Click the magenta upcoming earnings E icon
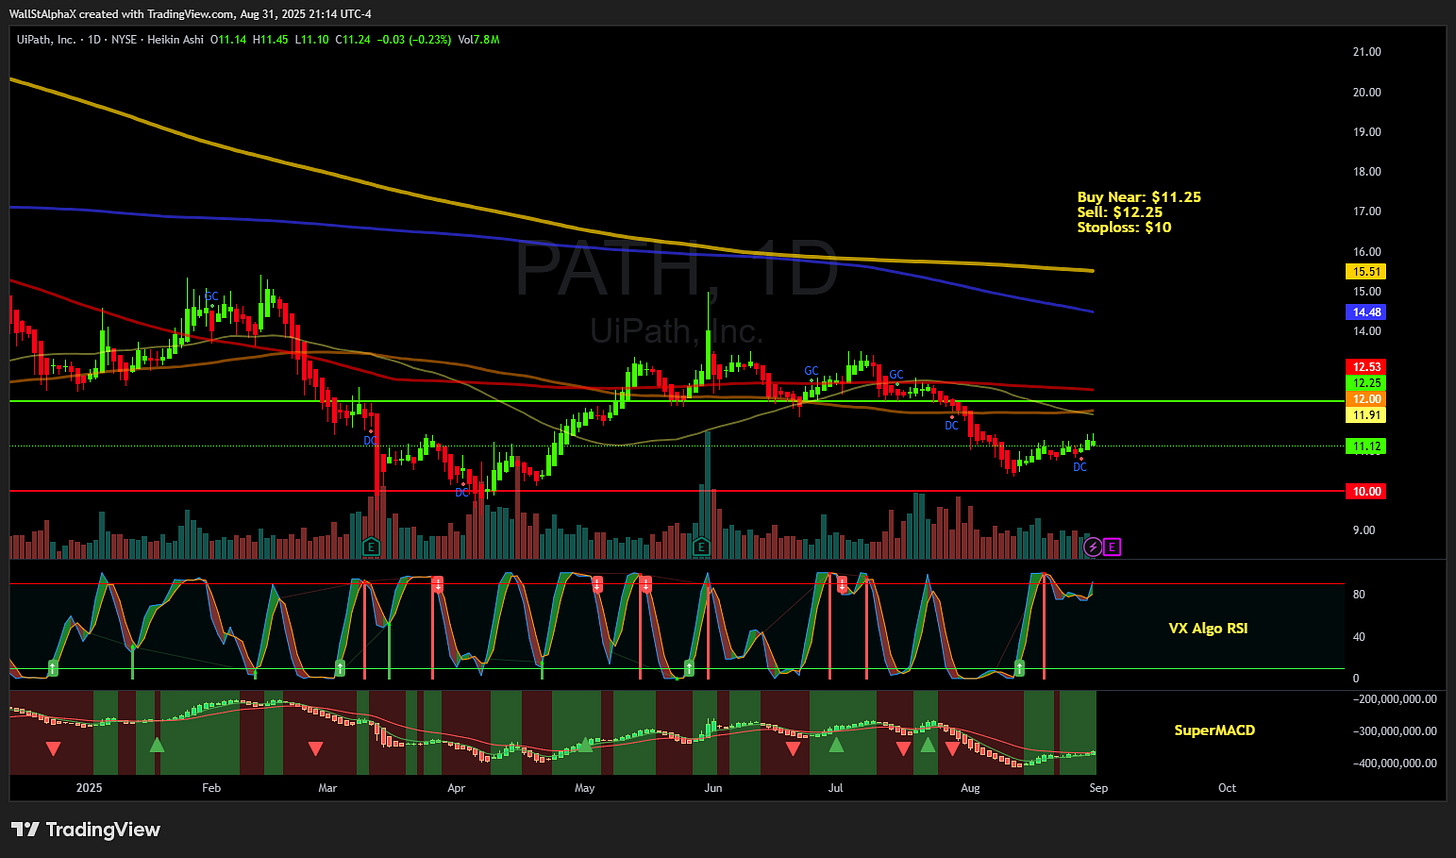The width and height of the screenshot is (1456, 858). point(1113,547)
